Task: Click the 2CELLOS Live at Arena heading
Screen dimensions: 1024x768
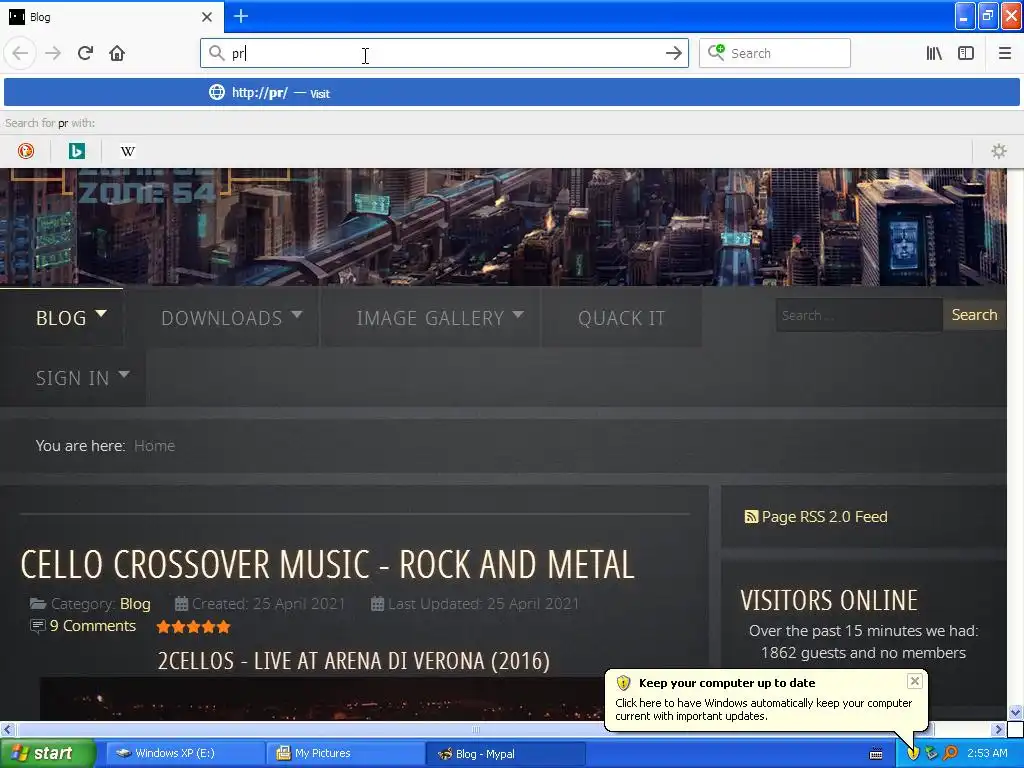Action: click(x=353, y=661)
